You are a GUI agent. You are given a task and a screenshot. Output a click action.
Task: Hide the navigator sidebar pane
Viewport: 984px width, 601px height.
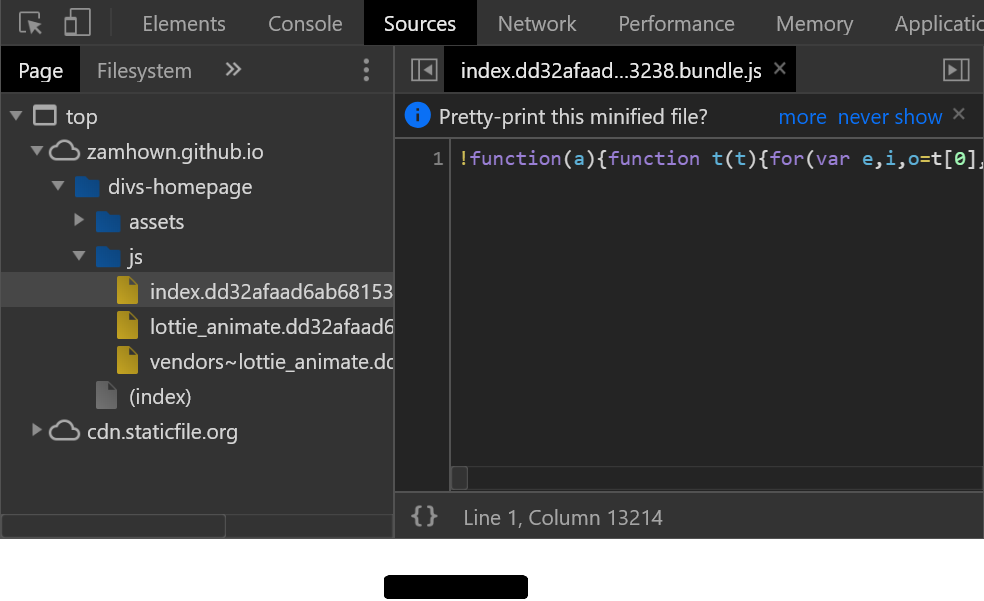424,70
